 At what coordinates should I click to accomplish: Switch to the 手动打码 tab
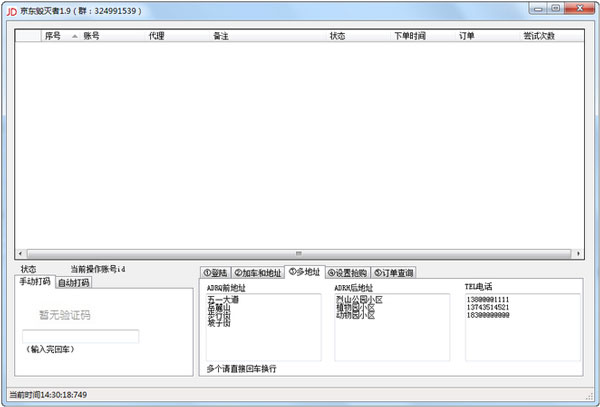click(36, 281)
